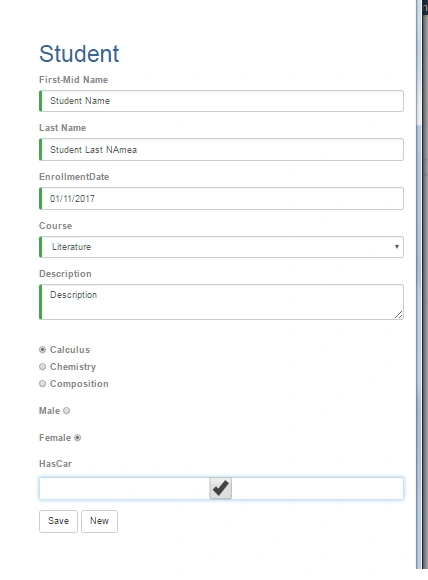428x580 pixels.
Task: Choose the Chemistry radio option
Action: [x=43, y=367]
